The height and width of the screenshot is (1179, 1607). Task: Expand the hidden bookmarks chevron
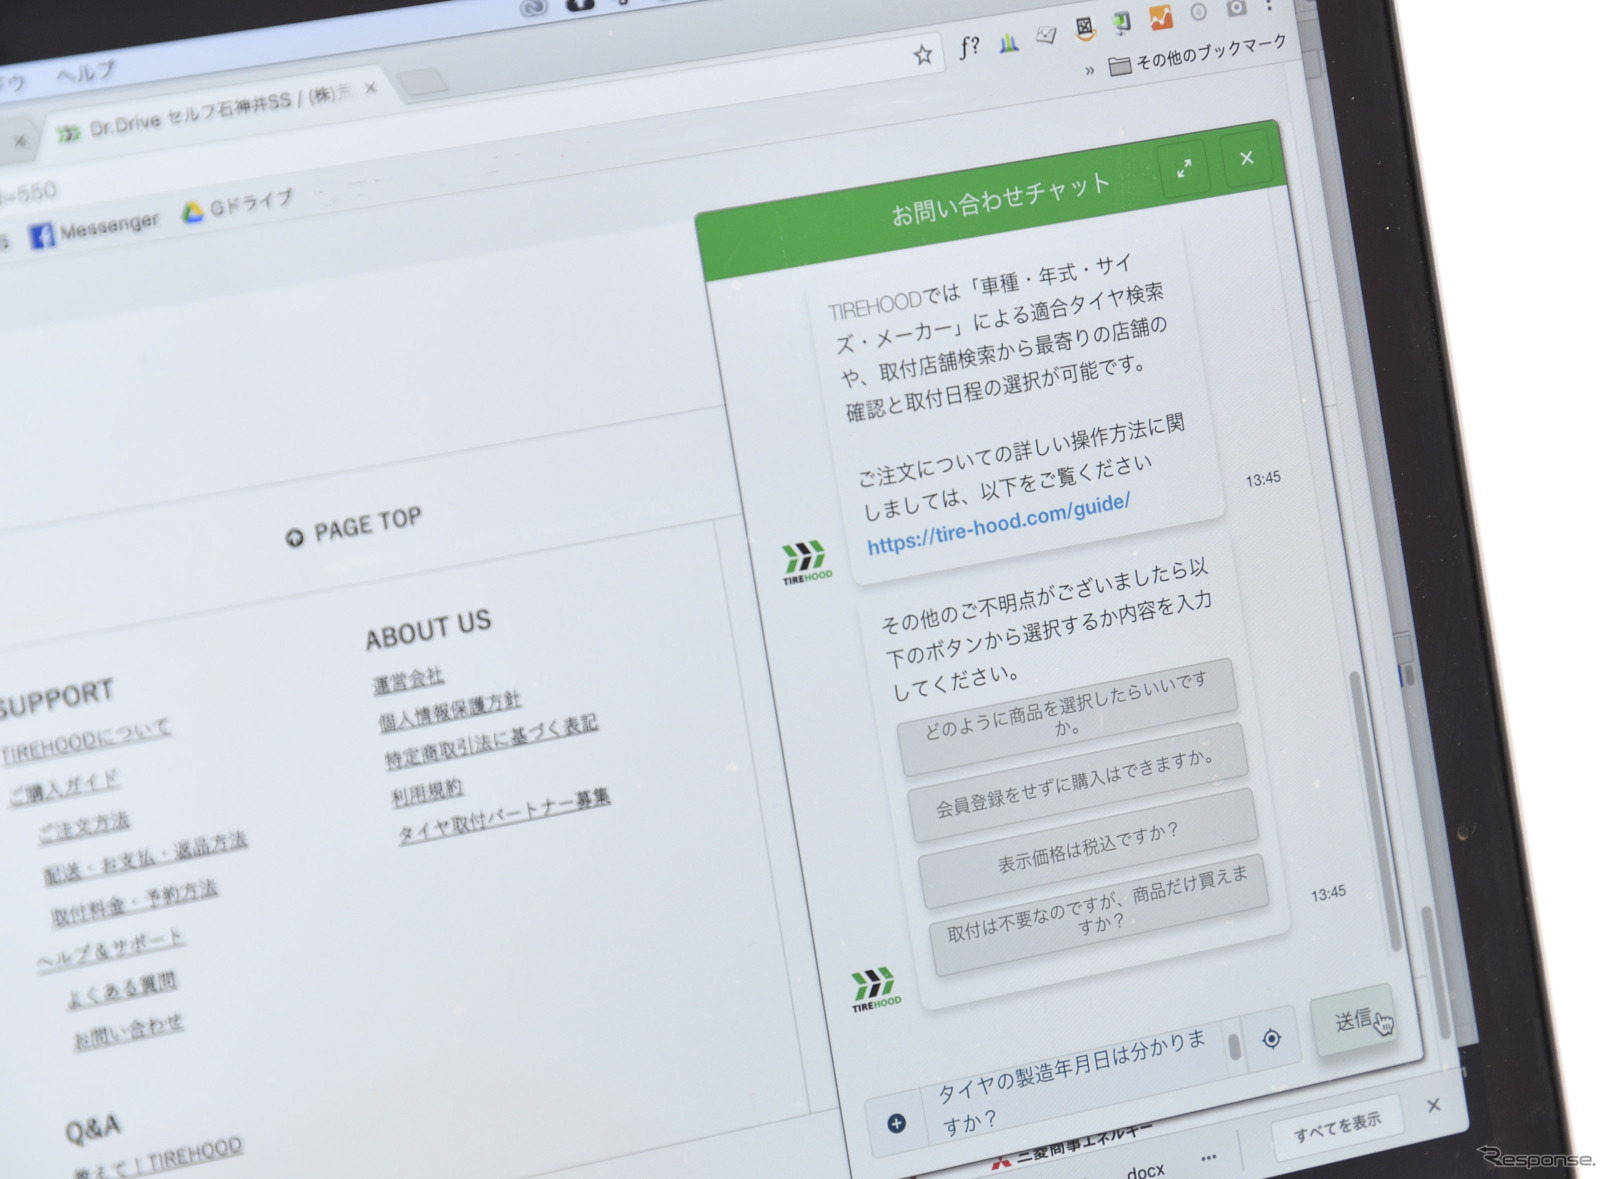point(1089,70)
